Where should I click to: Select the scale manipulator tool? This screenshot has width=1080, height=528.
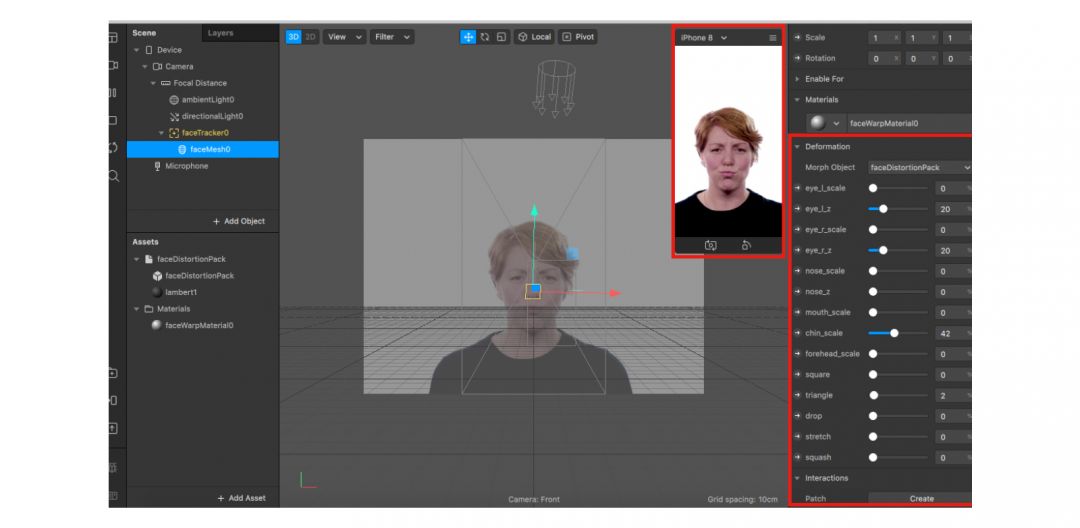501,37
